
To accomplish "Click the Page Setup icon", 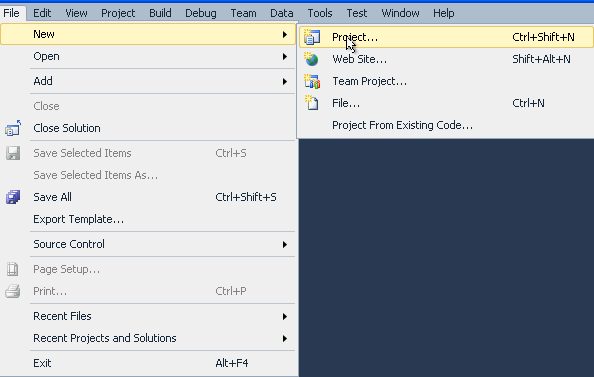I will pyautogui.click(x=13, y=269).
